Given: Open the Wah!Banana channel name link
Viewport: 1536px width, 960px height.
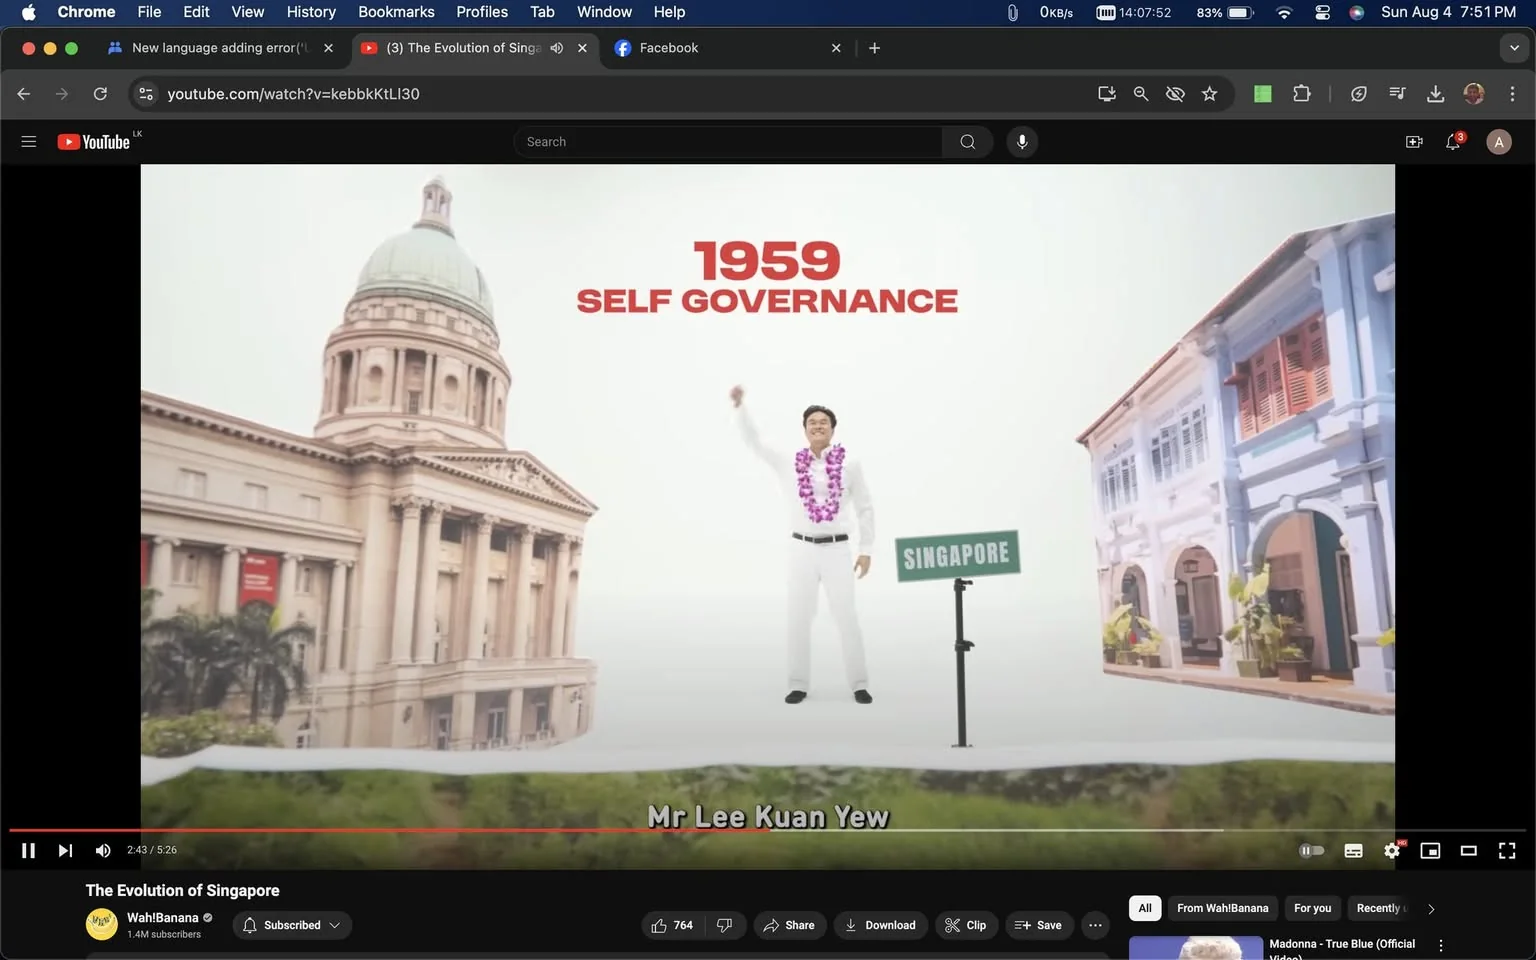Looking at the screenshot, I should (162, 917).
